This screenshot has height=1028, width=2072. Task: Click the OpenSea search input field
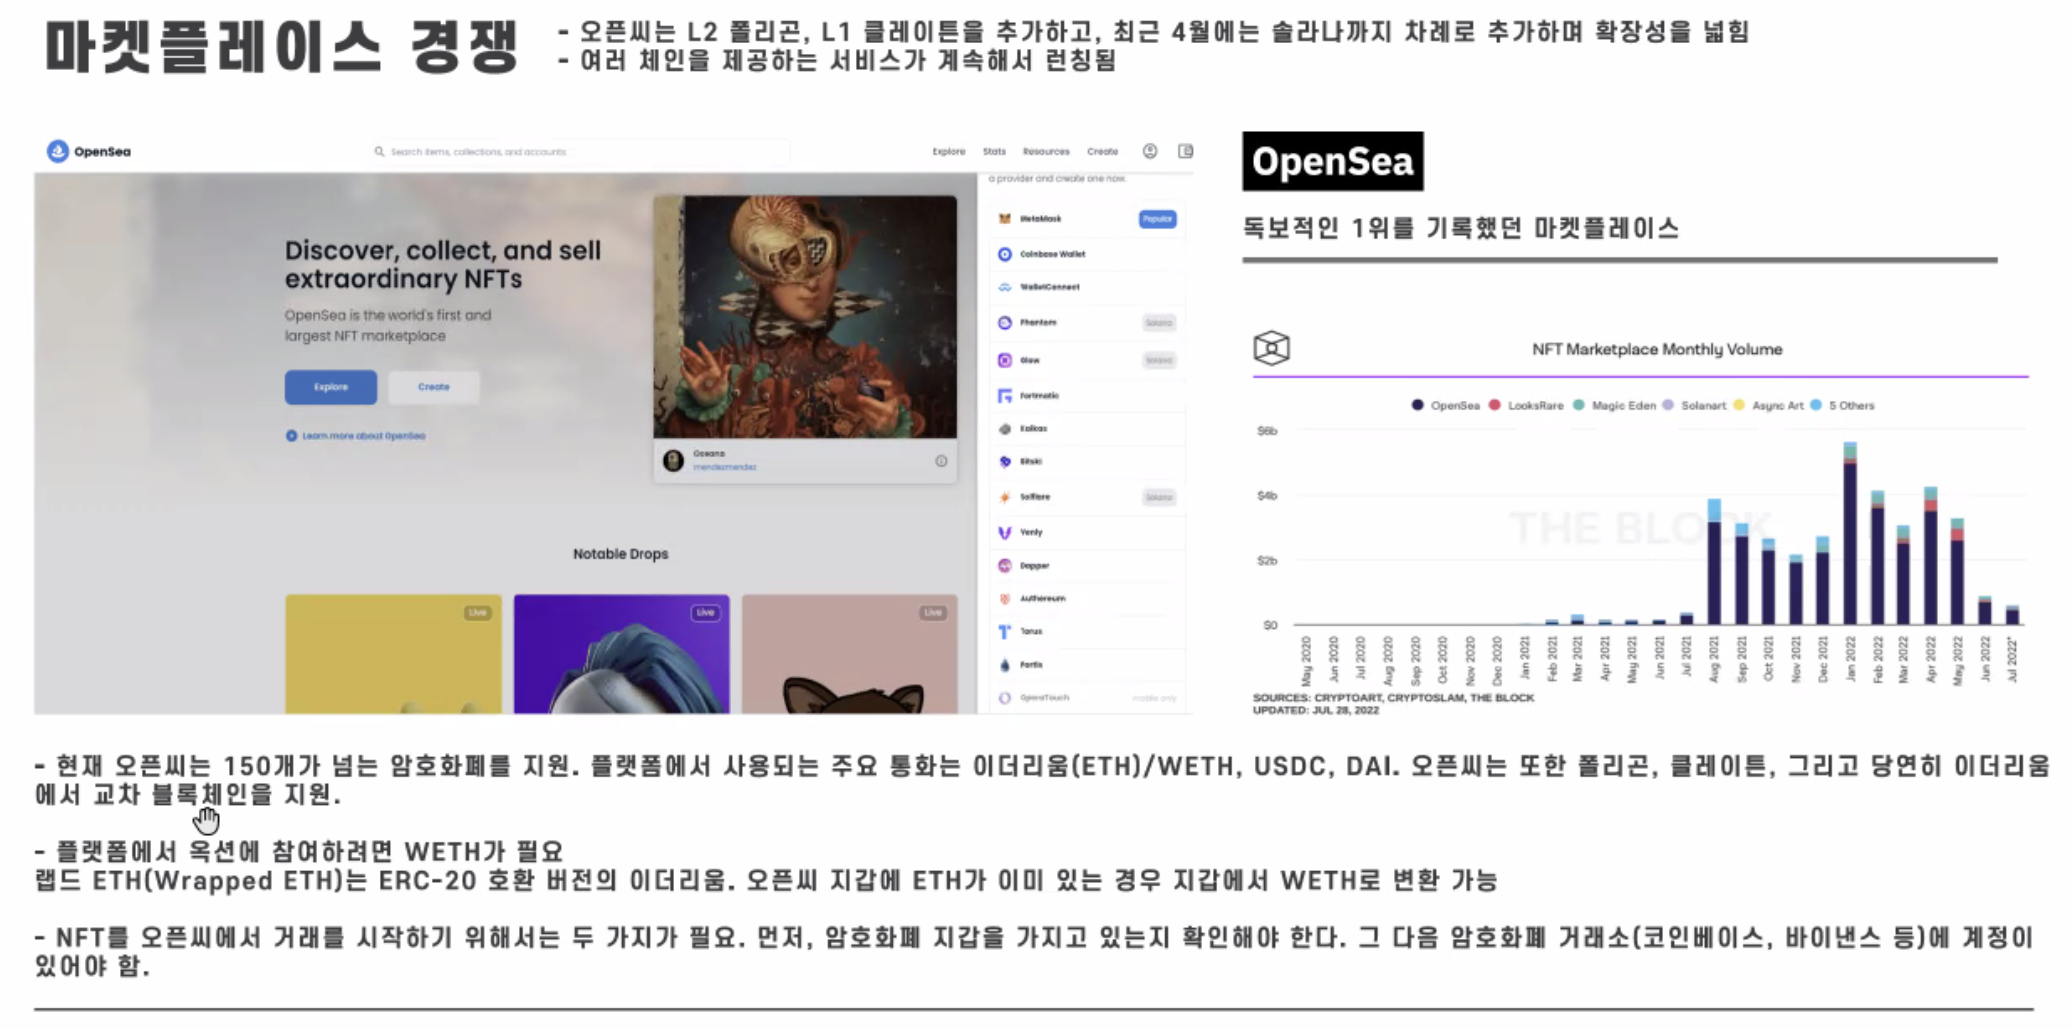click(x=580, y=152)
